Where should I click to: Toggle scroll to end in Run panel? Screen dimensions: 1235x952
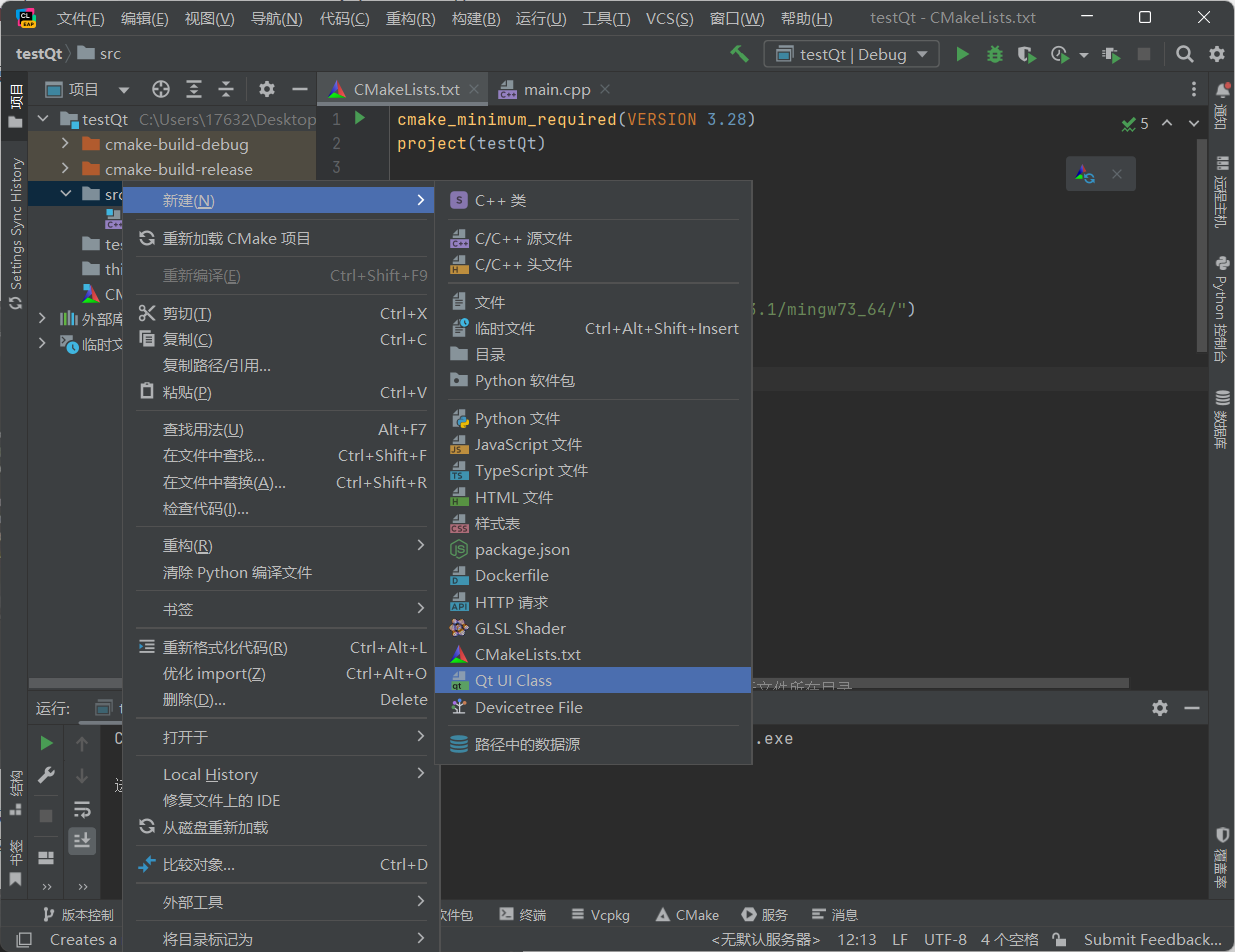[x=82, y=840]
